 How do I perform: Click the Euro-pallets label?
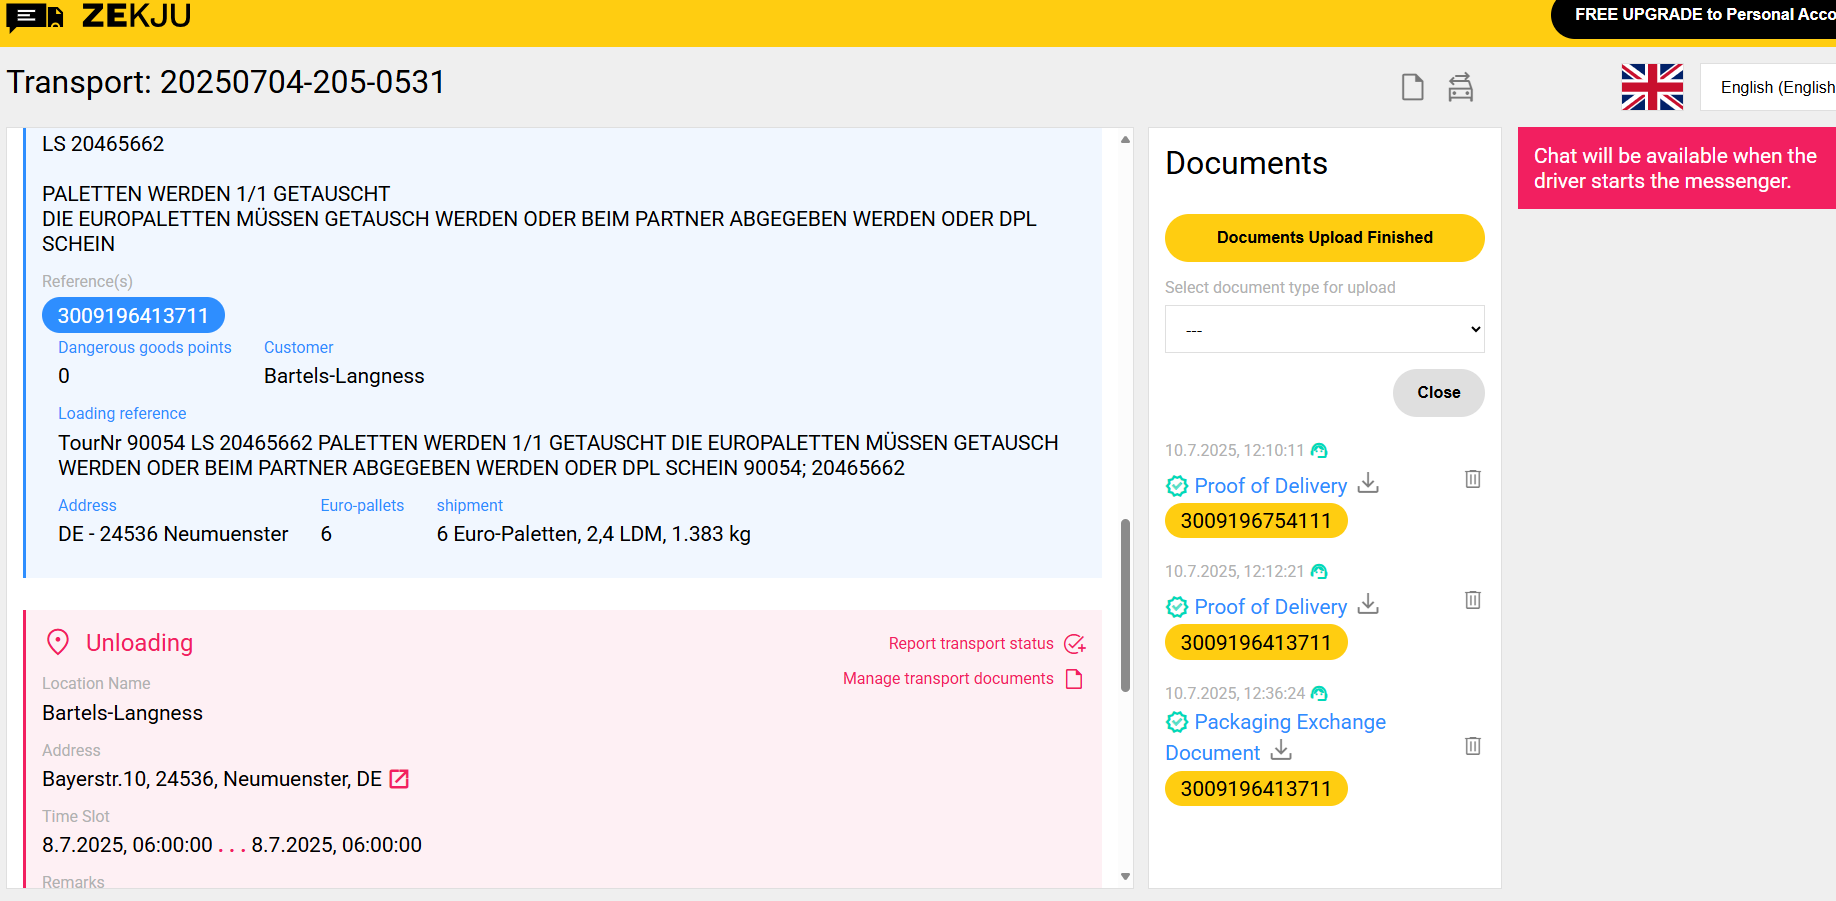[x=362, y=506]
